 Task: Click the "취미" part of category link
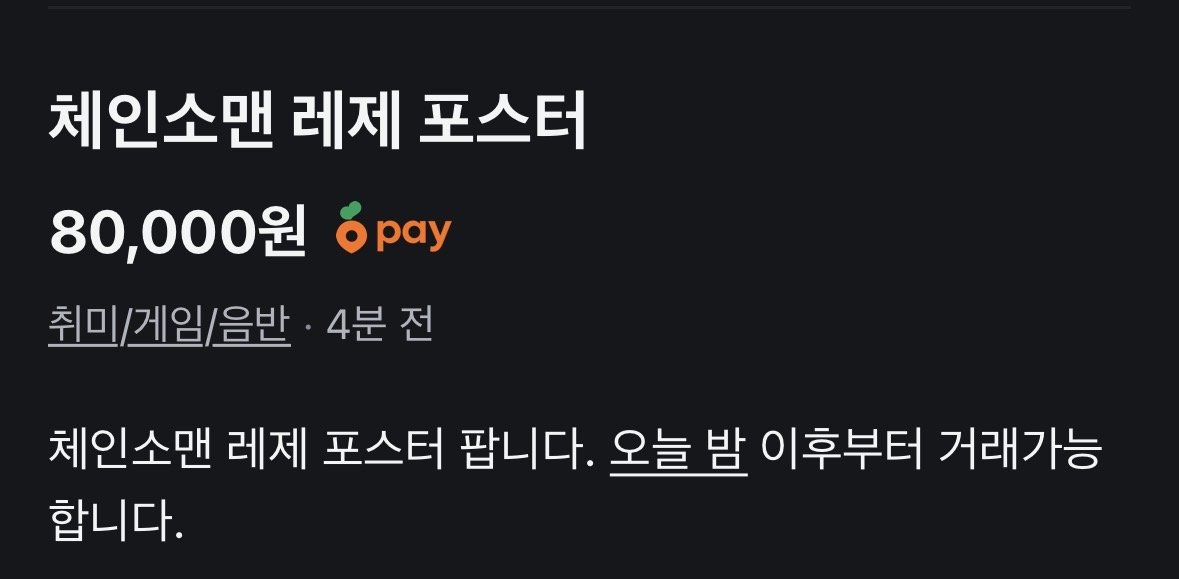82,326
